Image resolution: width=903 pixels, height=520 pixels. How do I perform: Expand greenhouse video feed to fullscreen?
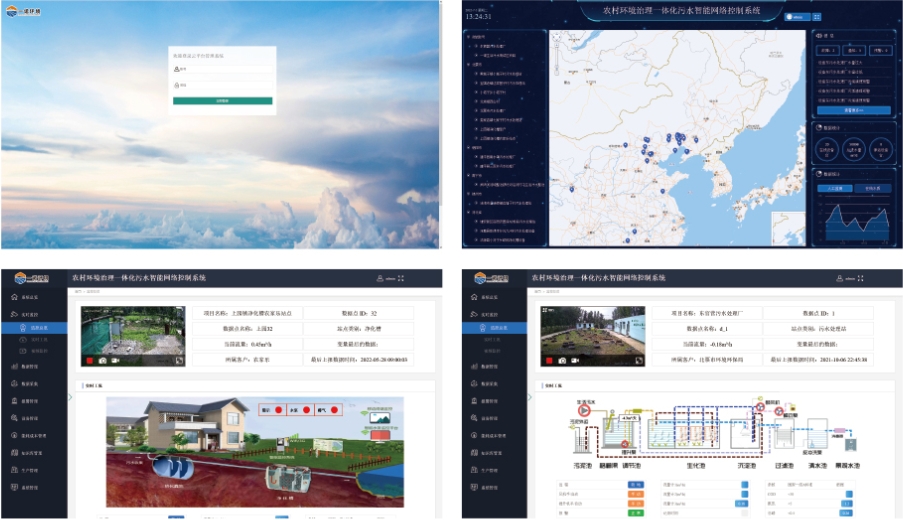click(178, 360)
